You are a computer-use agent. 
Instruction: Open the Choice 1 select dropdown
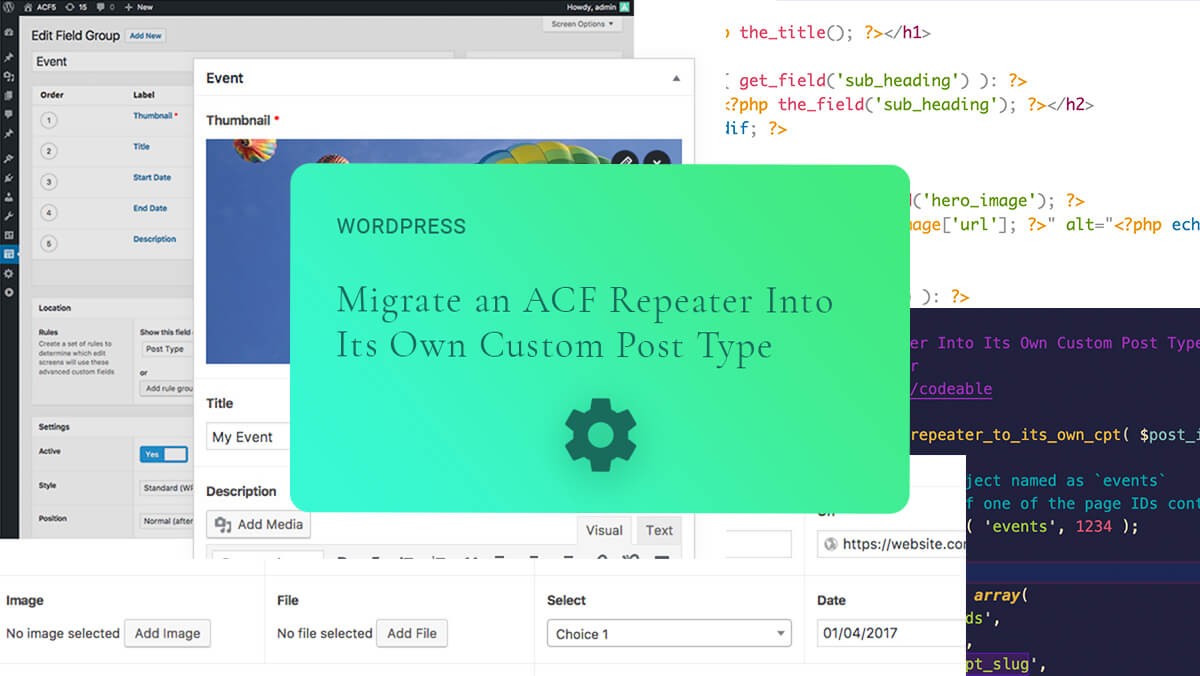click(x=668, y=633)
